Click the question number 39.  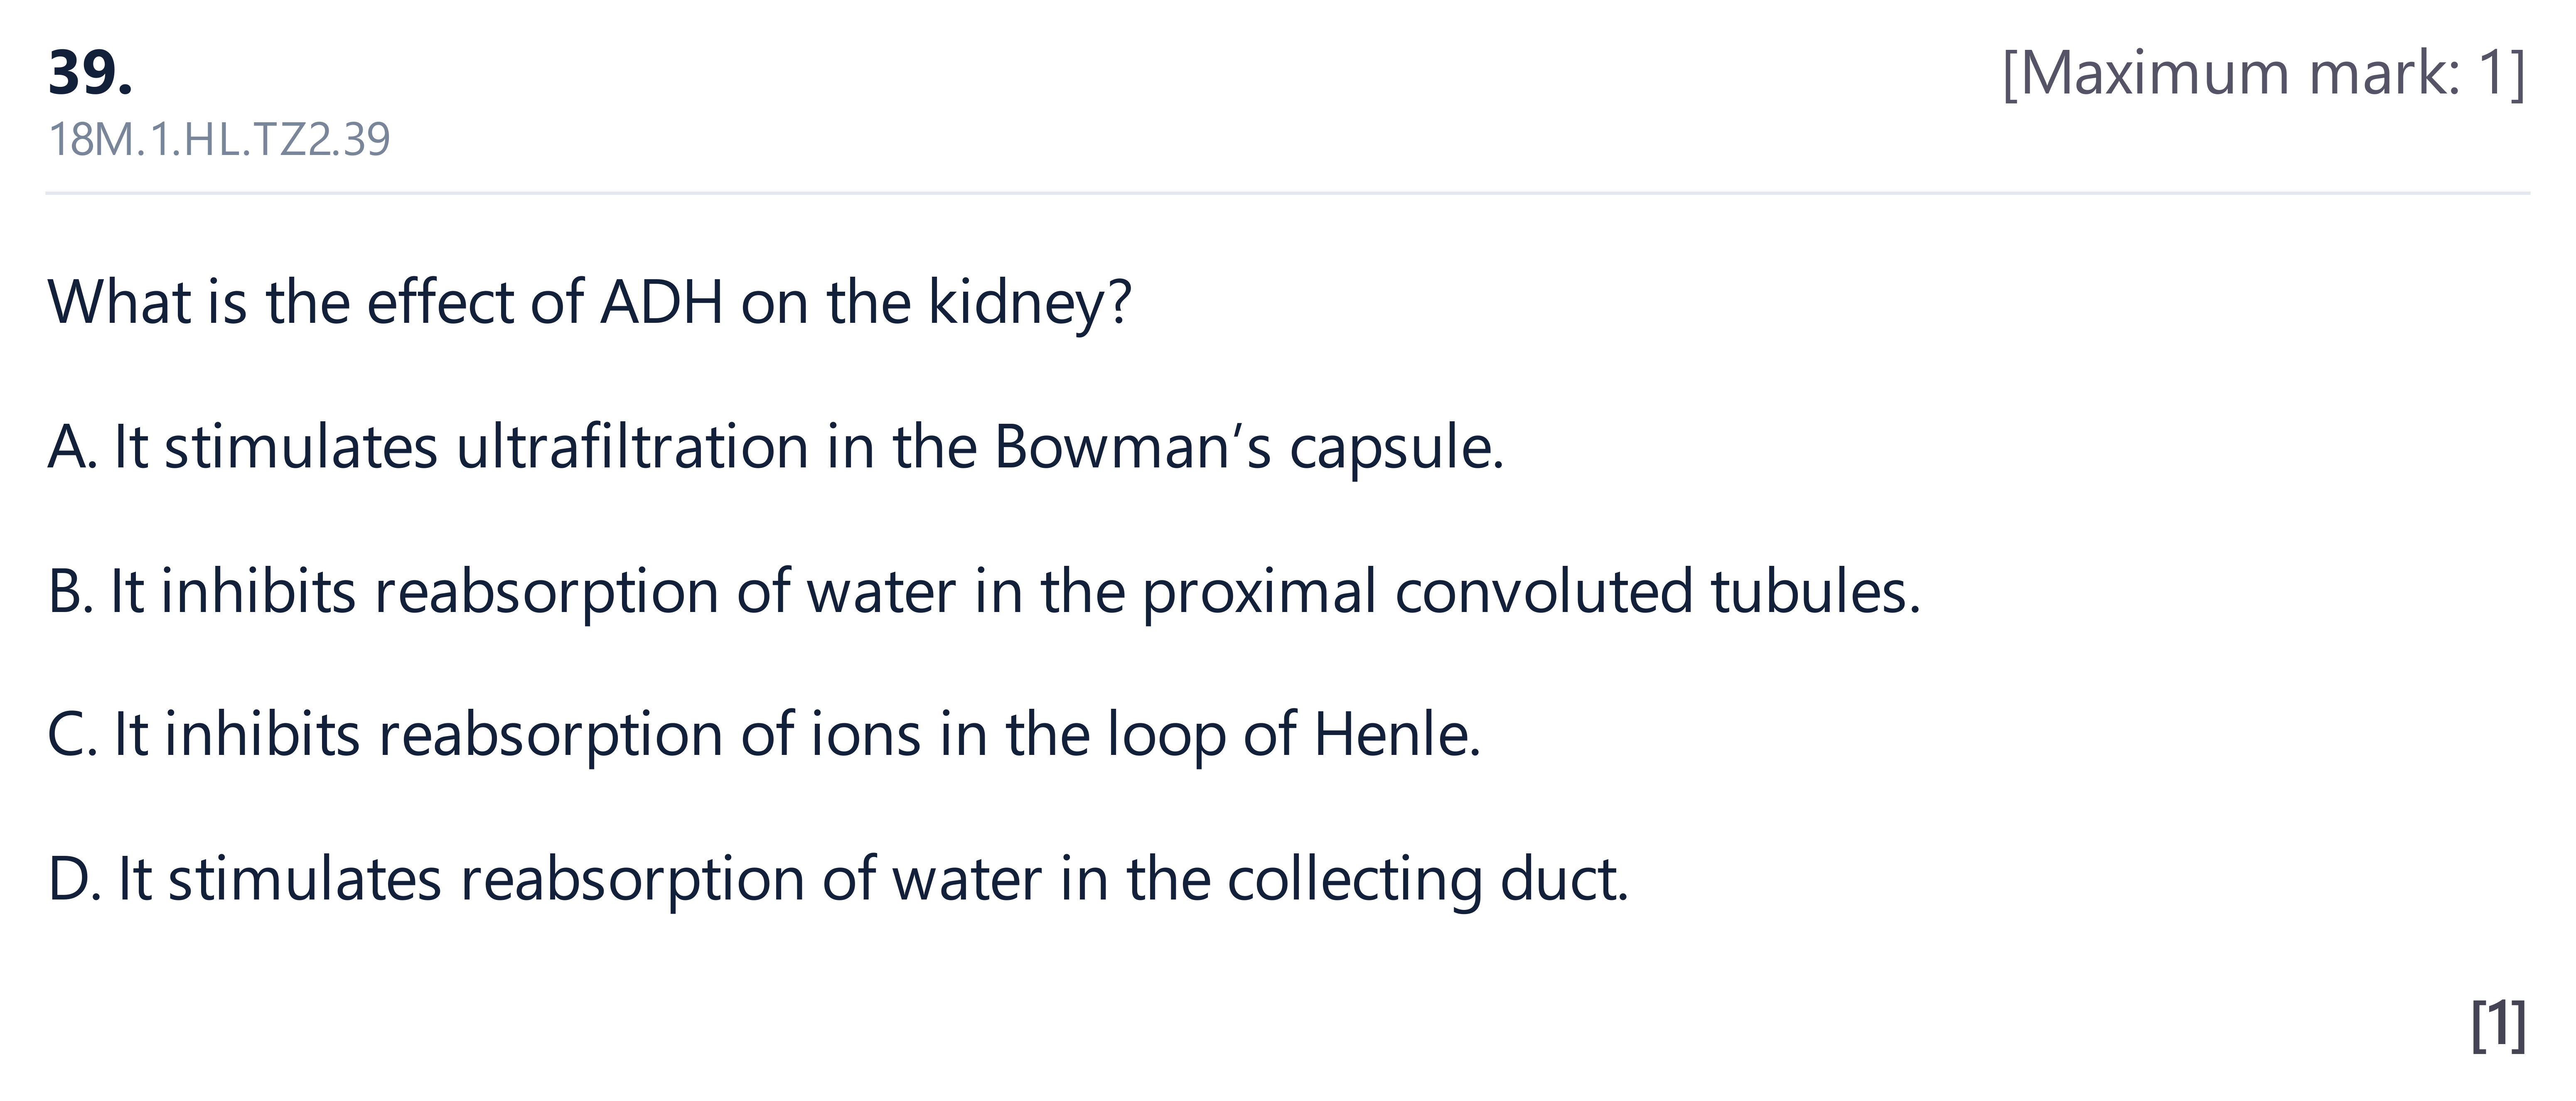pyautogui.click(x=90, y=73)
